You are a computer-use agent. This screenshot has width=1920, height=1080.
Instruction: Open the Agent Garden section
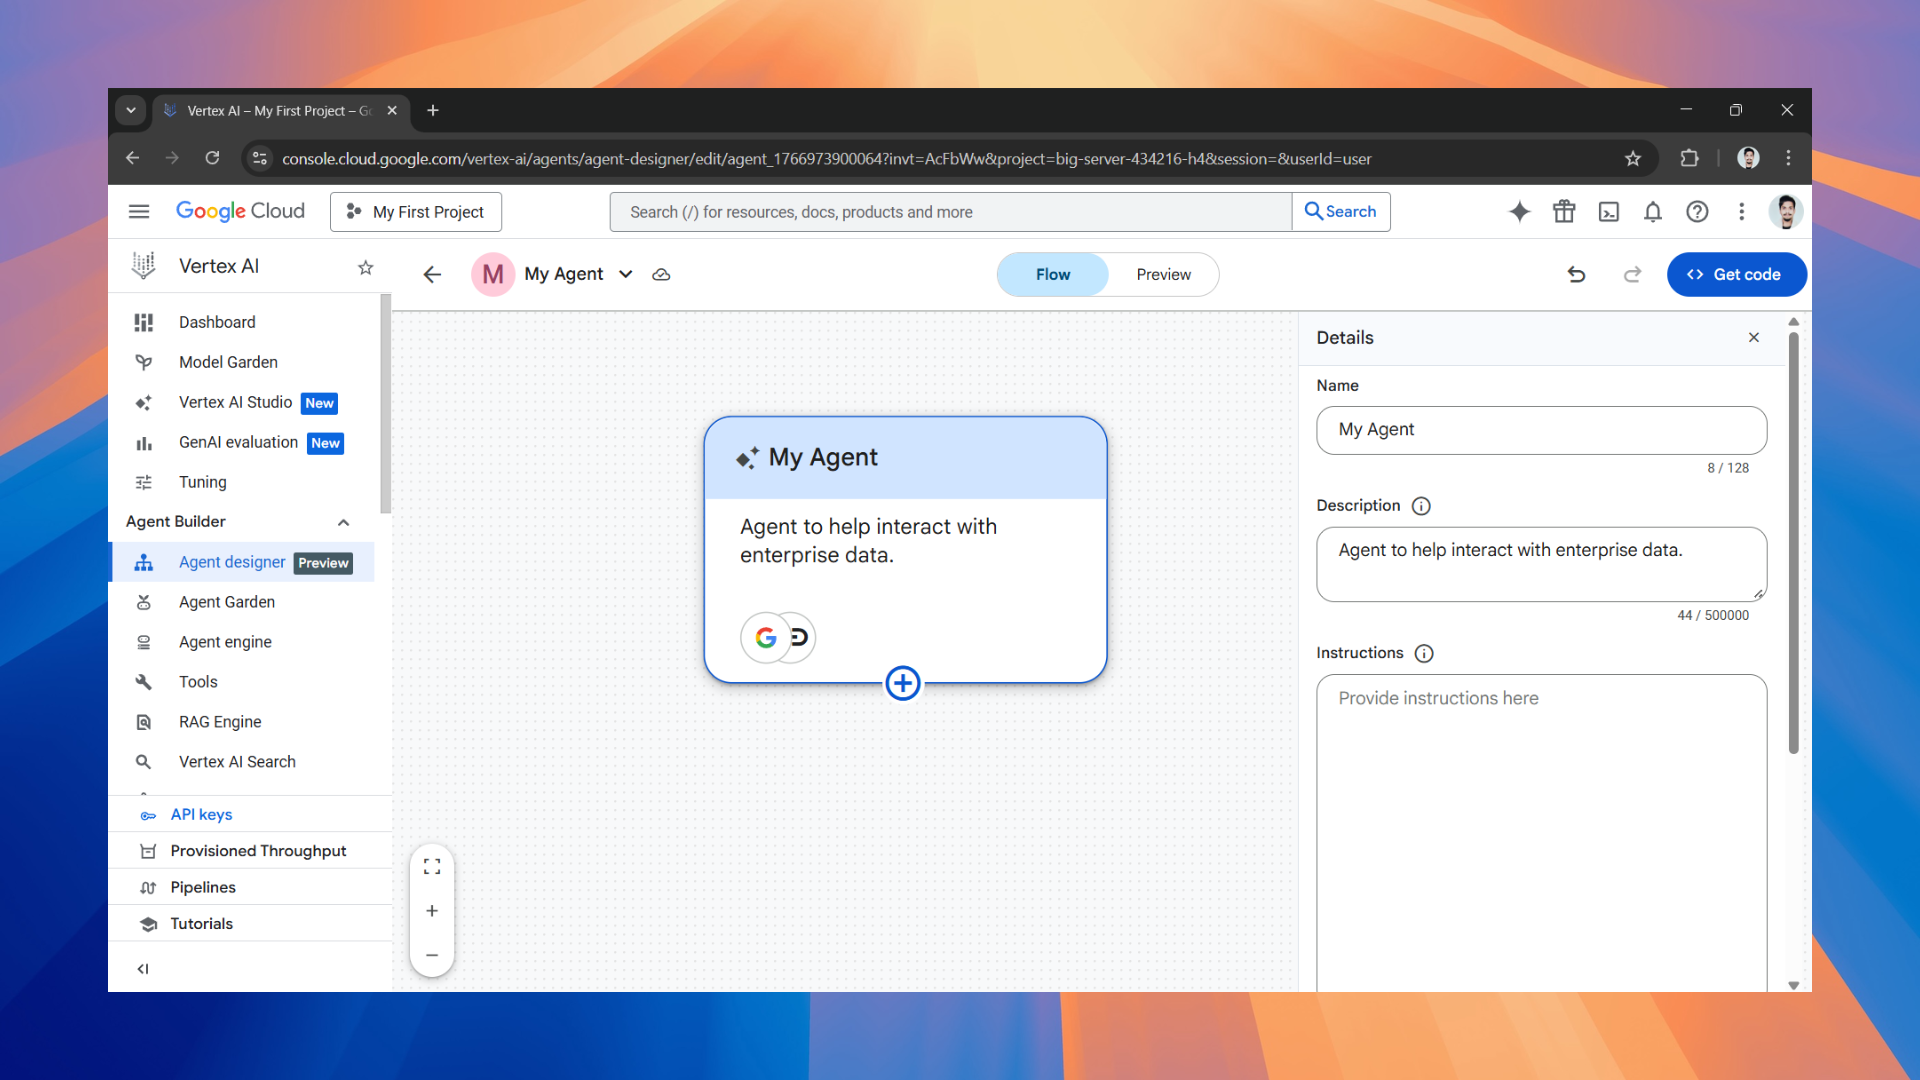pyautogui.click(x=227, y=601)
